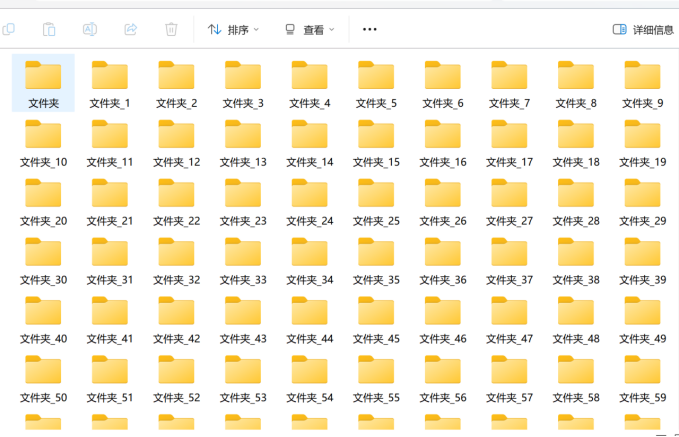Click the 文件夹_26 name label
Viewport: 679px width, 437px height.
[x=443, y=221]
